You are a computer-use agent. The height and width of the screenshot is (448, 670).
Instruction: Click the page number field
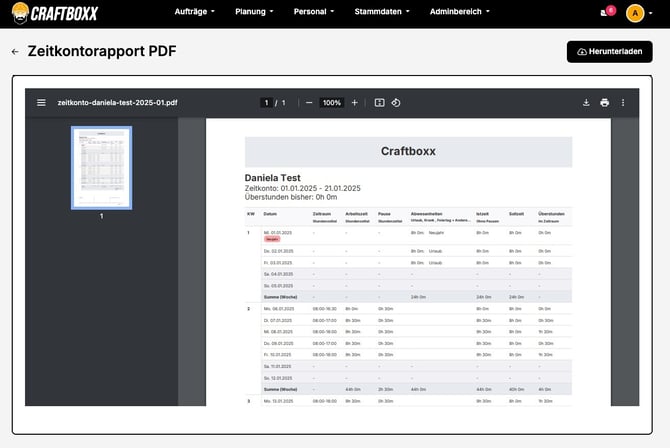click(x=266, y=103)
